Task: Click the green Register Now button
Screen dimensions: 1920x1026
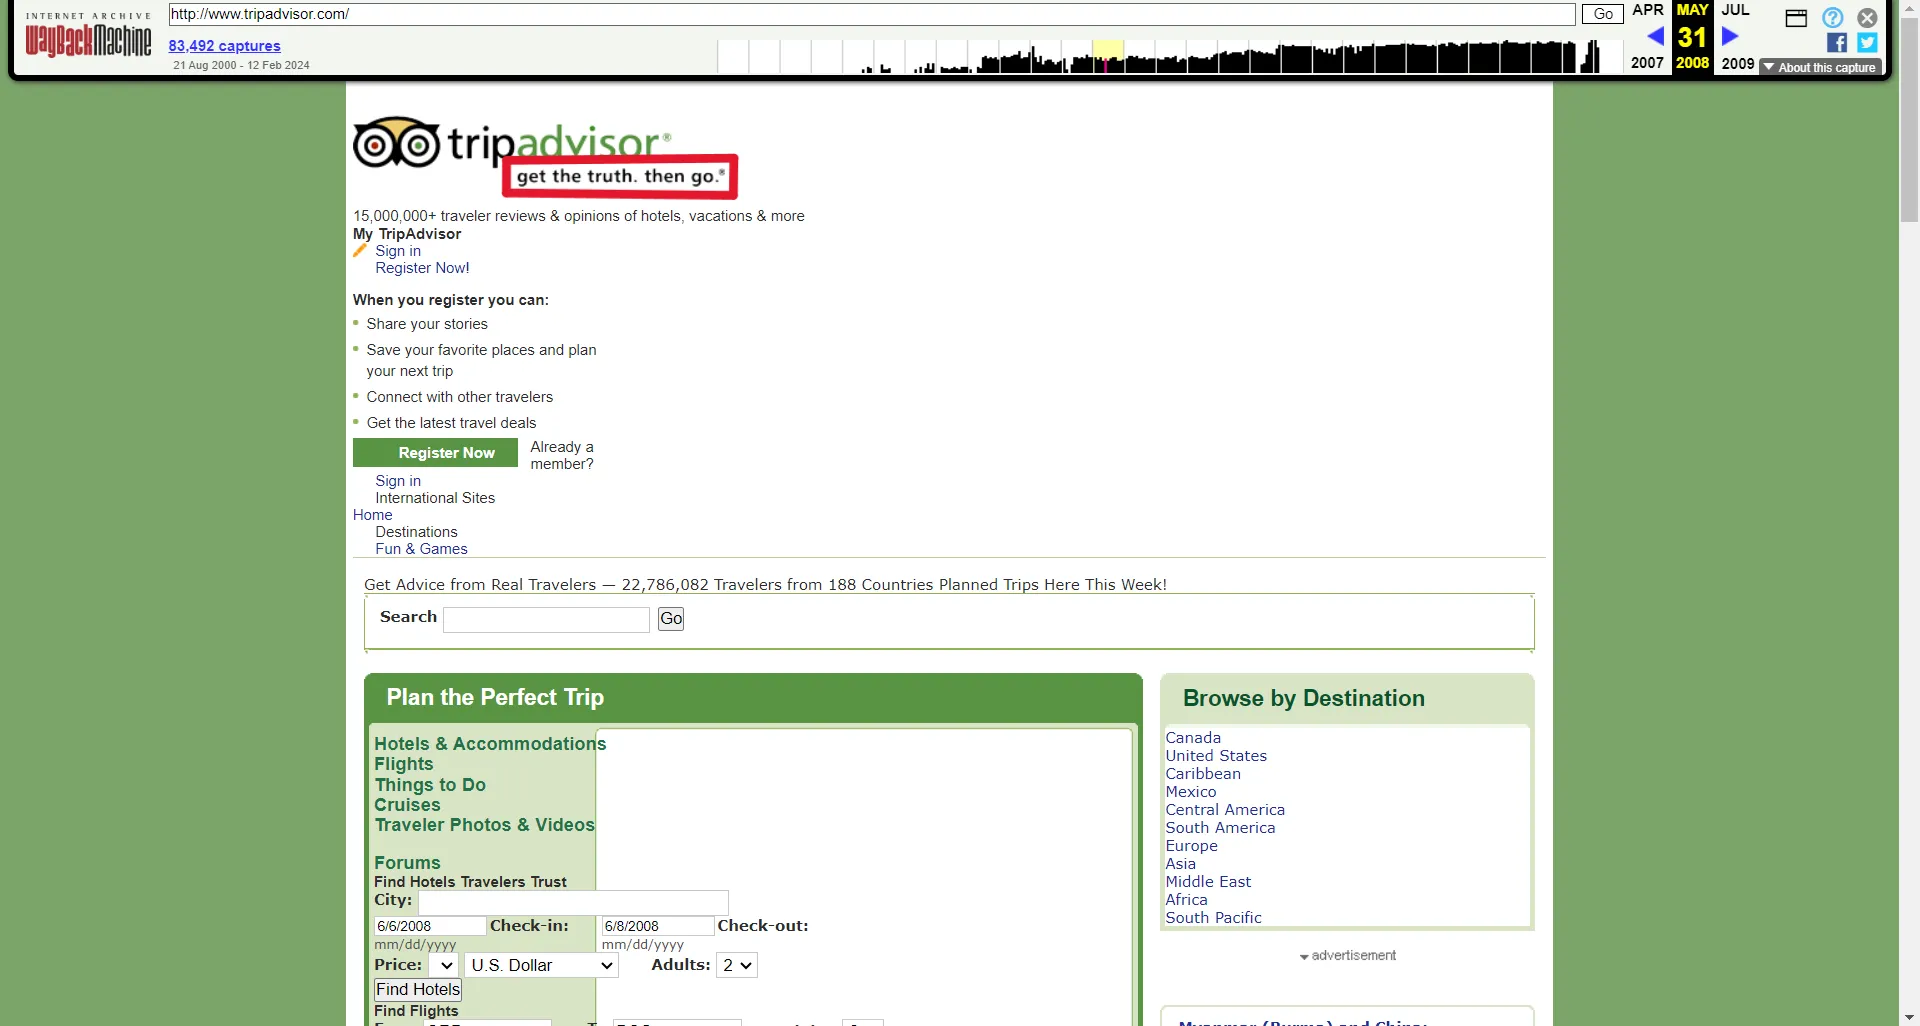Action: point(435,453)
